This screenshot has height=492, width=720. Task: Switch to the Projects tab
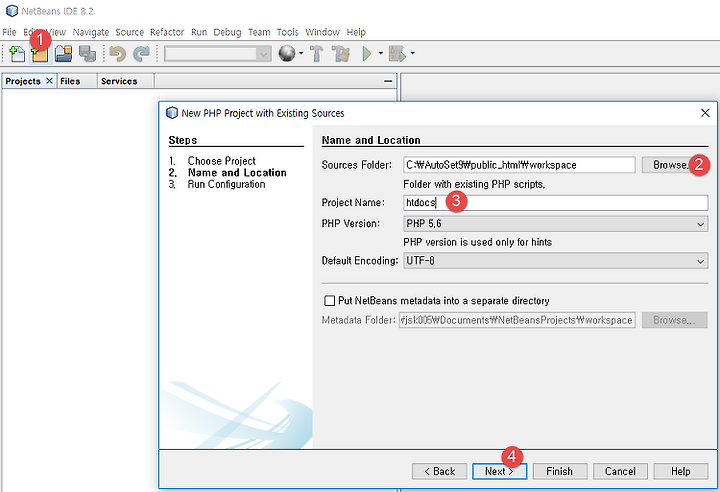click(23, 81)
